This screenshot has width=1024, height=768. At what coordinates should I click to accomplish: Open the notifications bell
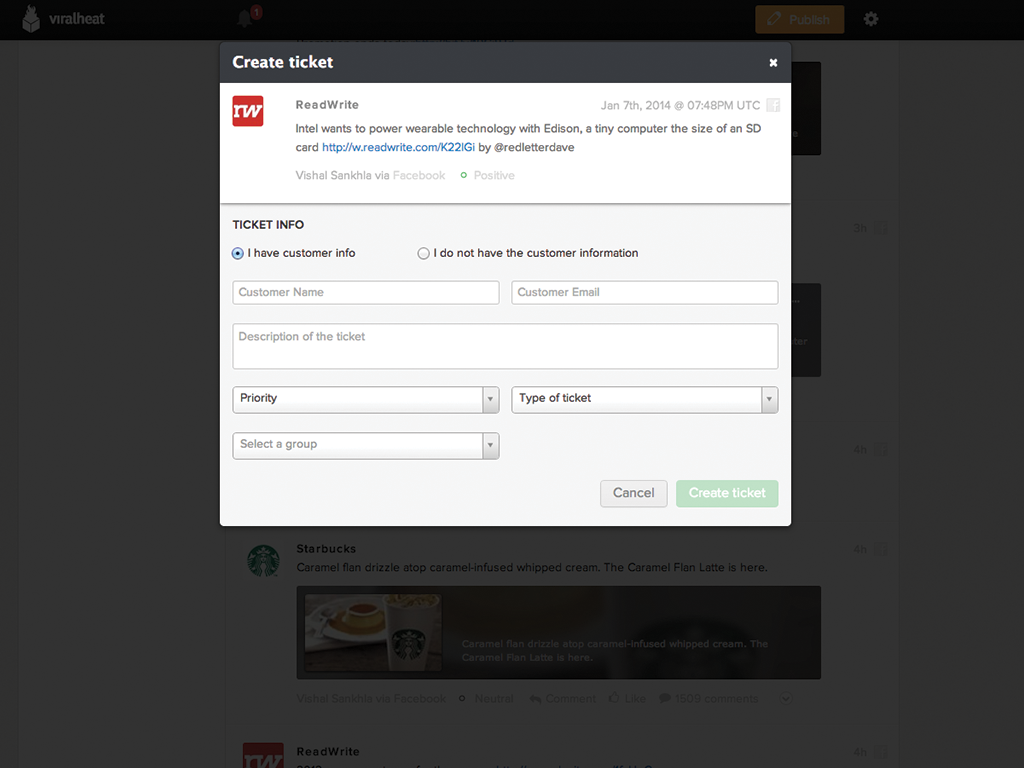245,19
